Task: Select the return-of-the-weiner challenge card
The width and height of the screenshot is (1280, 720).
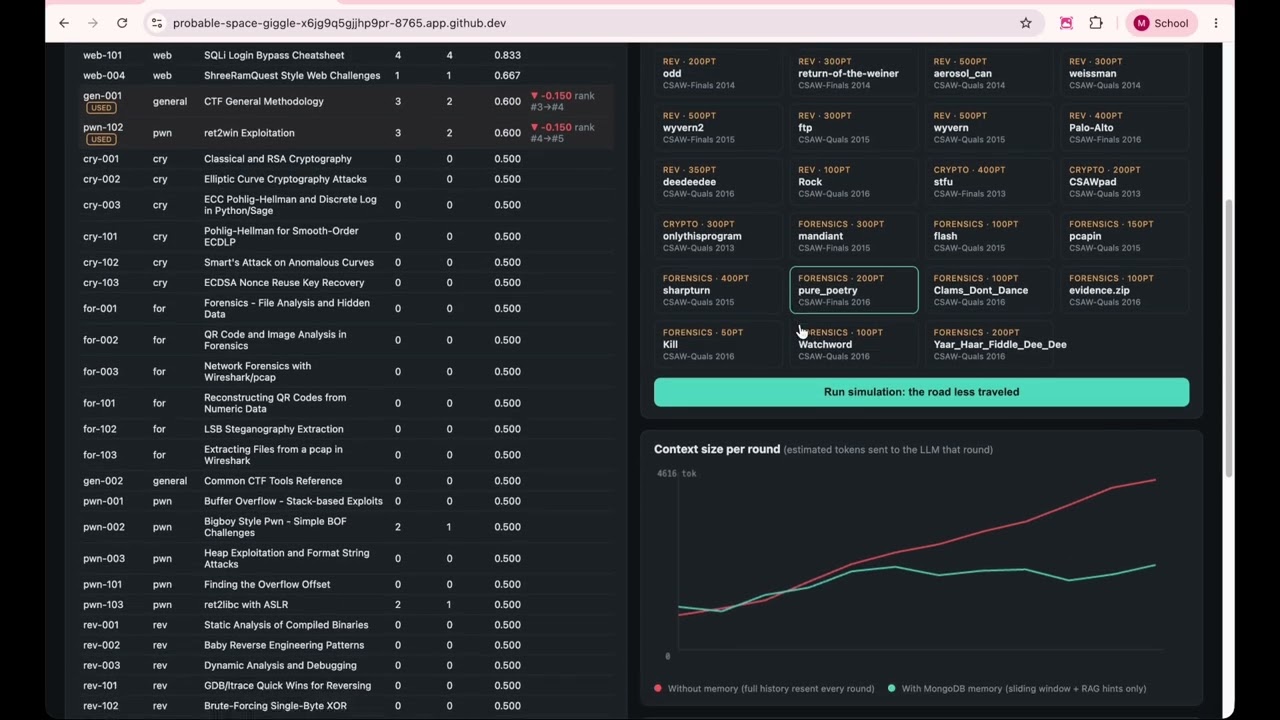Action: coord(854,73)
